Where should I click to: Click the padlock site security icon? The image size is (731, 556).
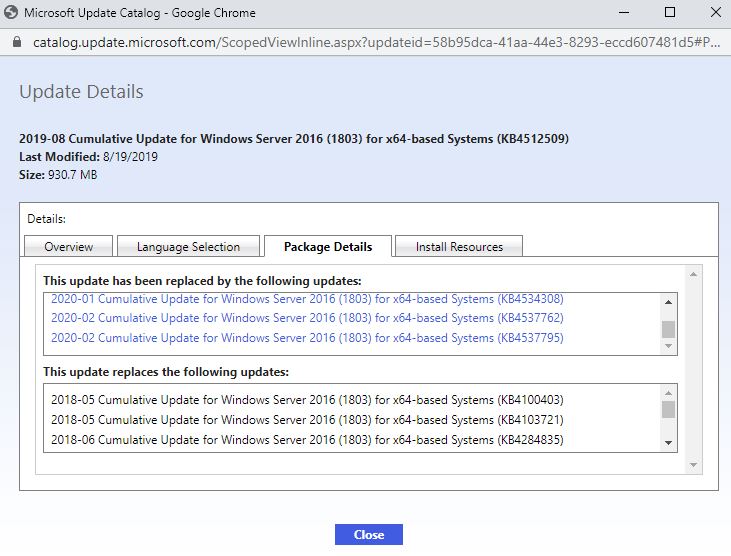pos(17,42)
